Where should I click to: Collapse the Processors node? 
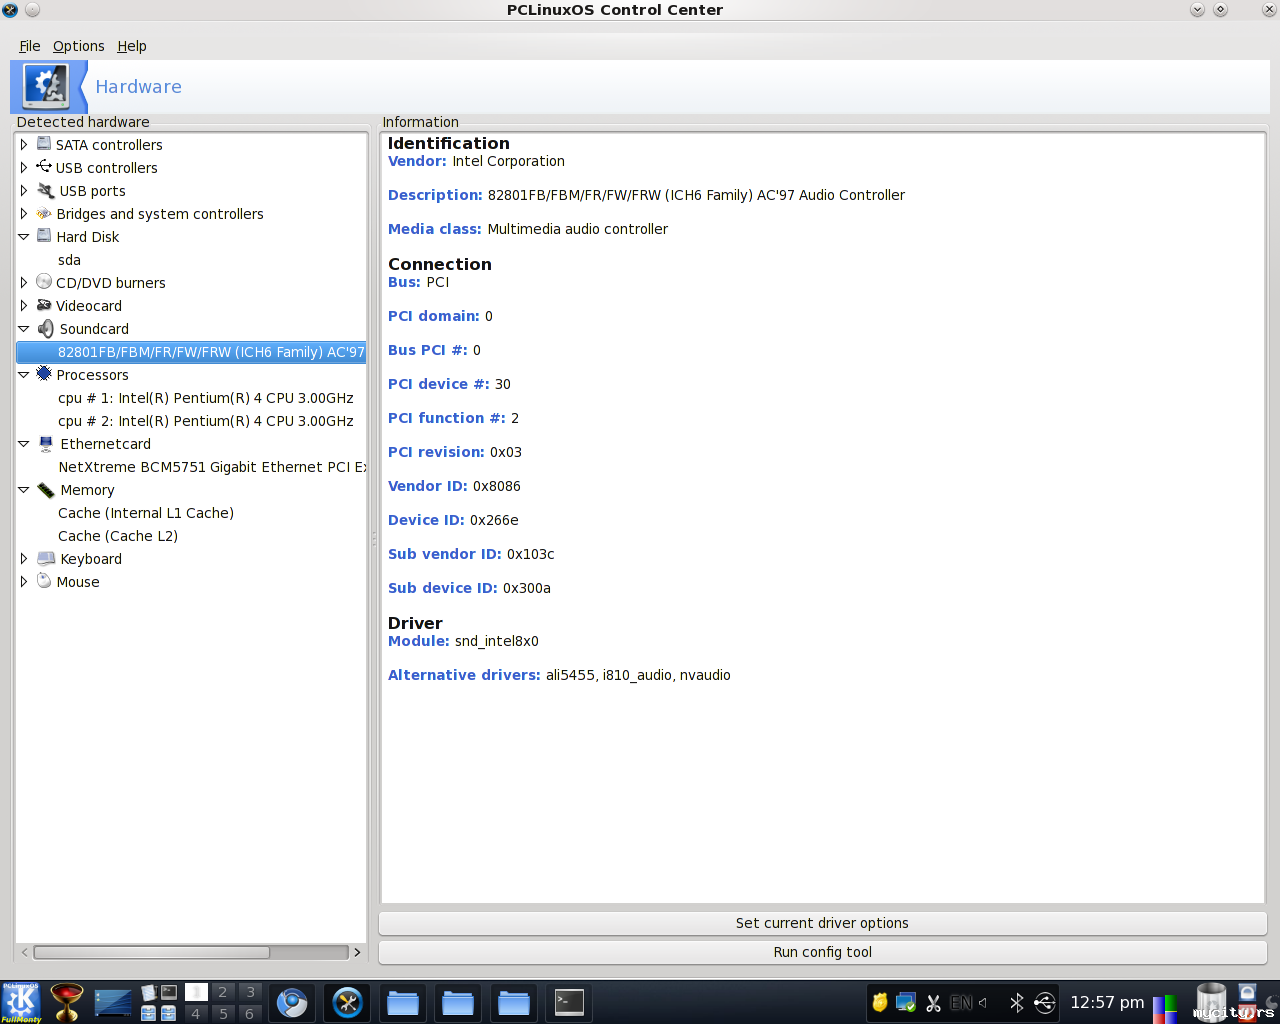tap(24, 374)
